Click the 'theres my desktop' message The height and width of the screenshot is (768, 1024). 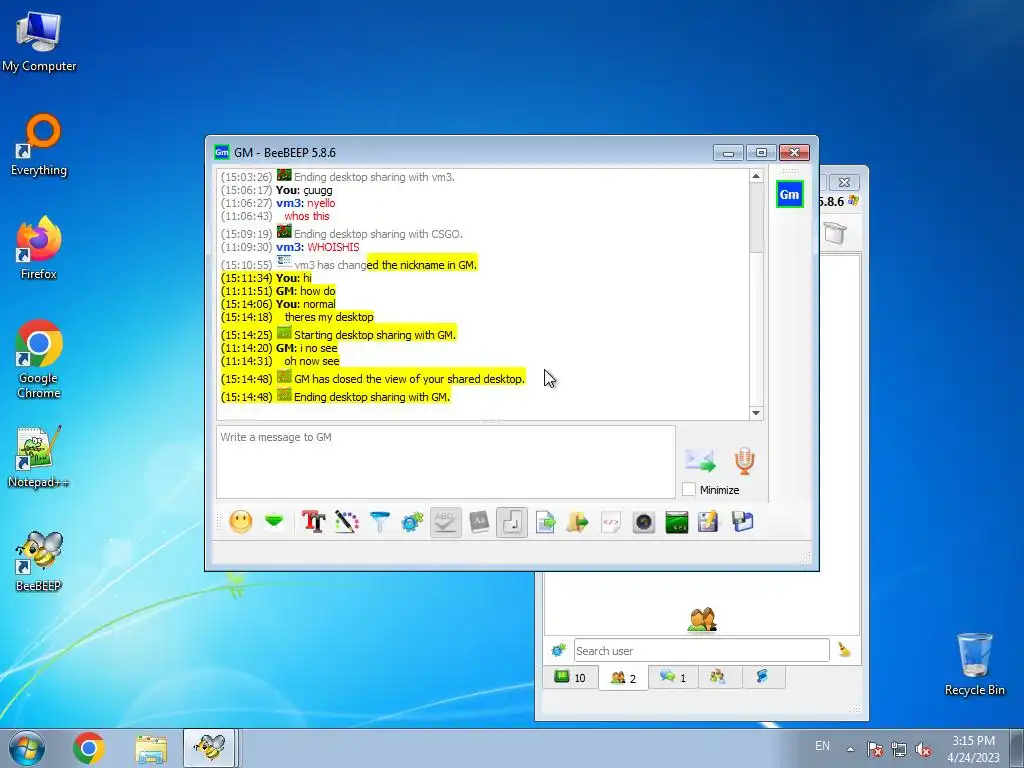coord(329,317)
